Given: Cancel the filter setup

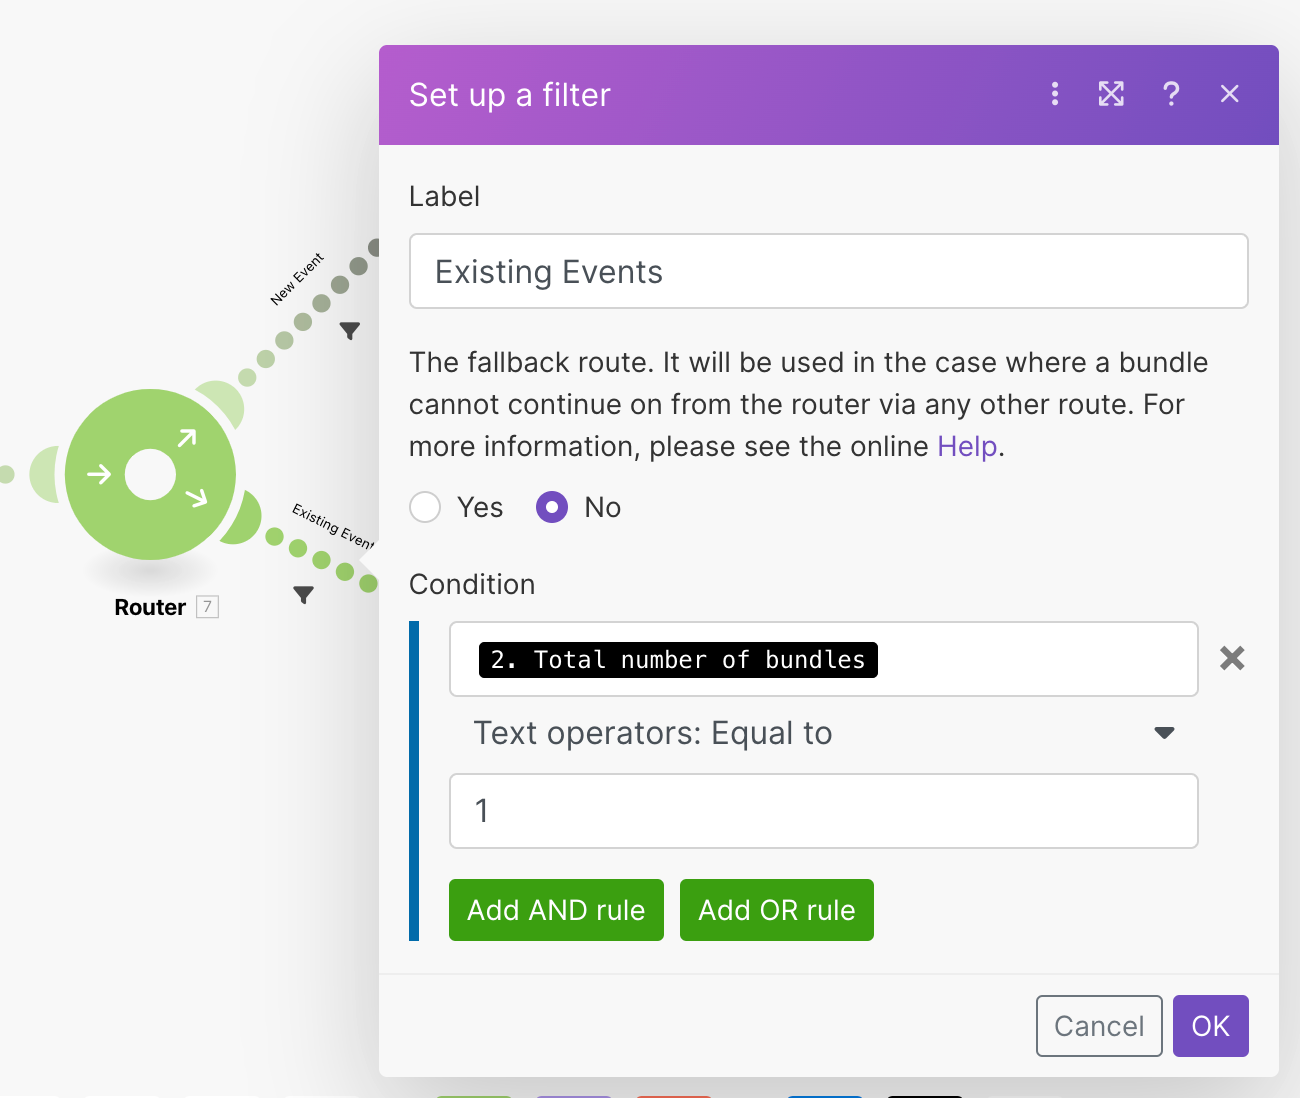Looking at the screenshot, I should pyautogui.click(x=1099, y=1026).
